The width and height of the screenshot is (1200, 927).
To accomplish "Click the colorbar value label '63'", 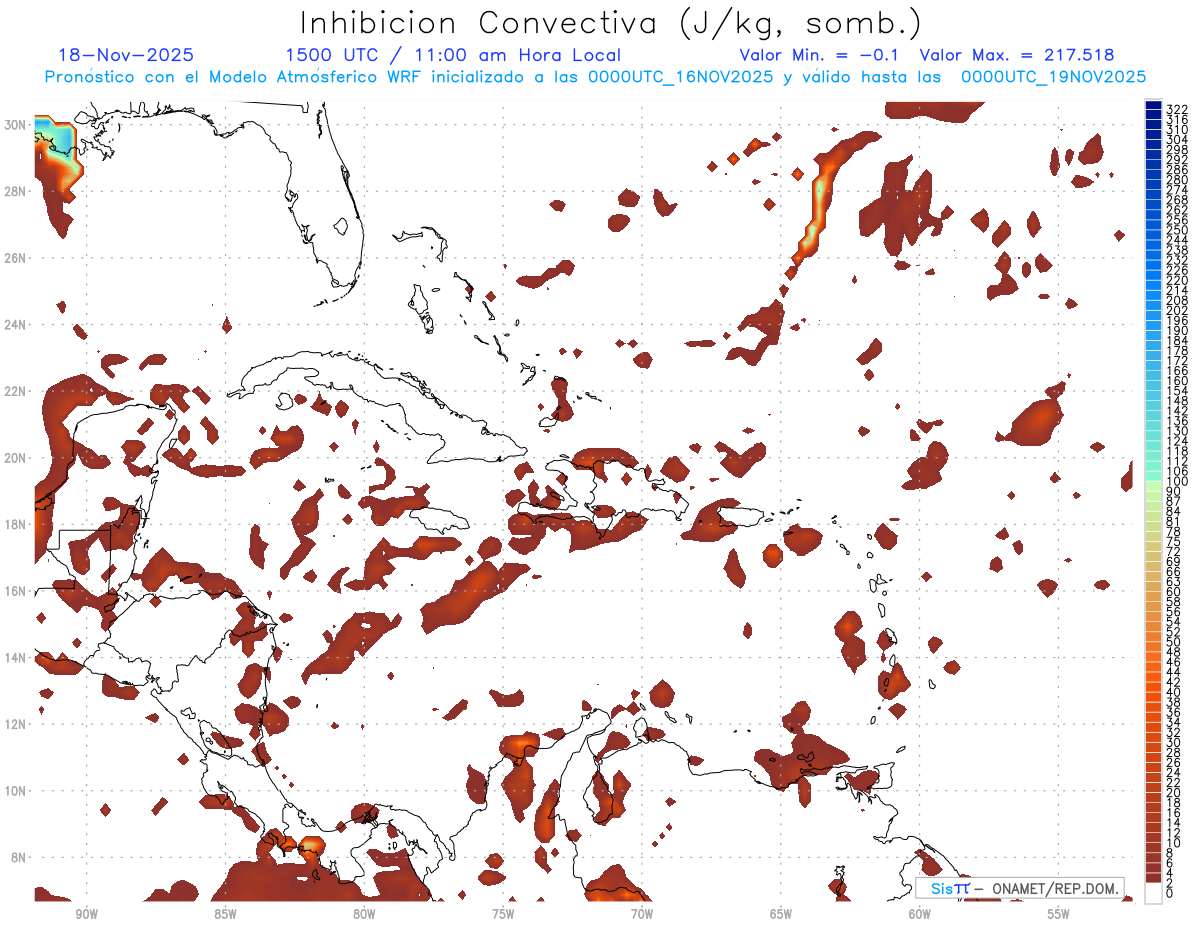I will pos(1174,582).
